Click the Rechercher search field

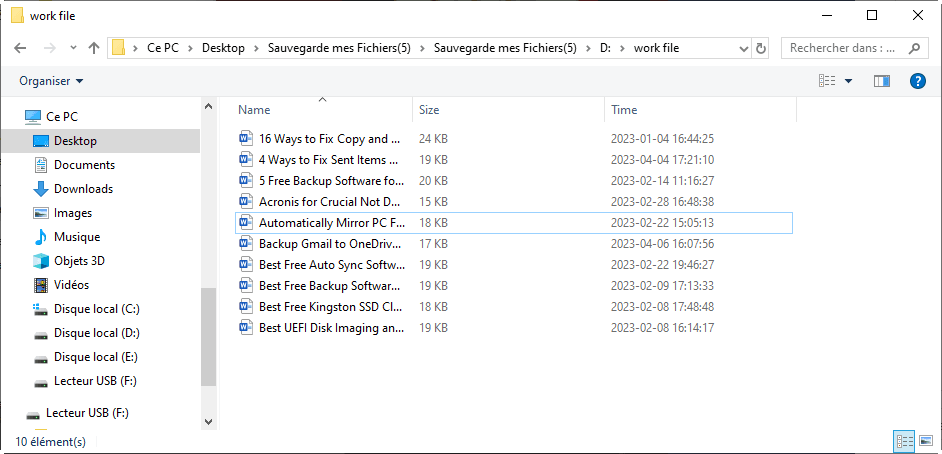click(x=845, y=48)
